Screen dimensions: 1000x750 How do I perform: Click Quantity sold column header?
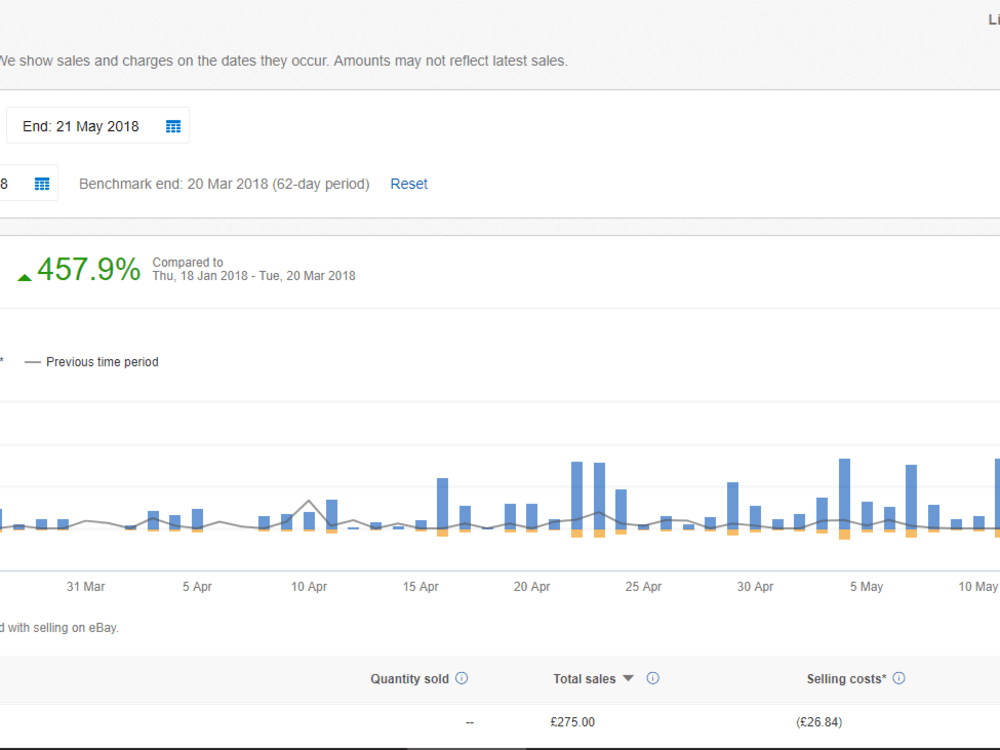click(409, 679)
